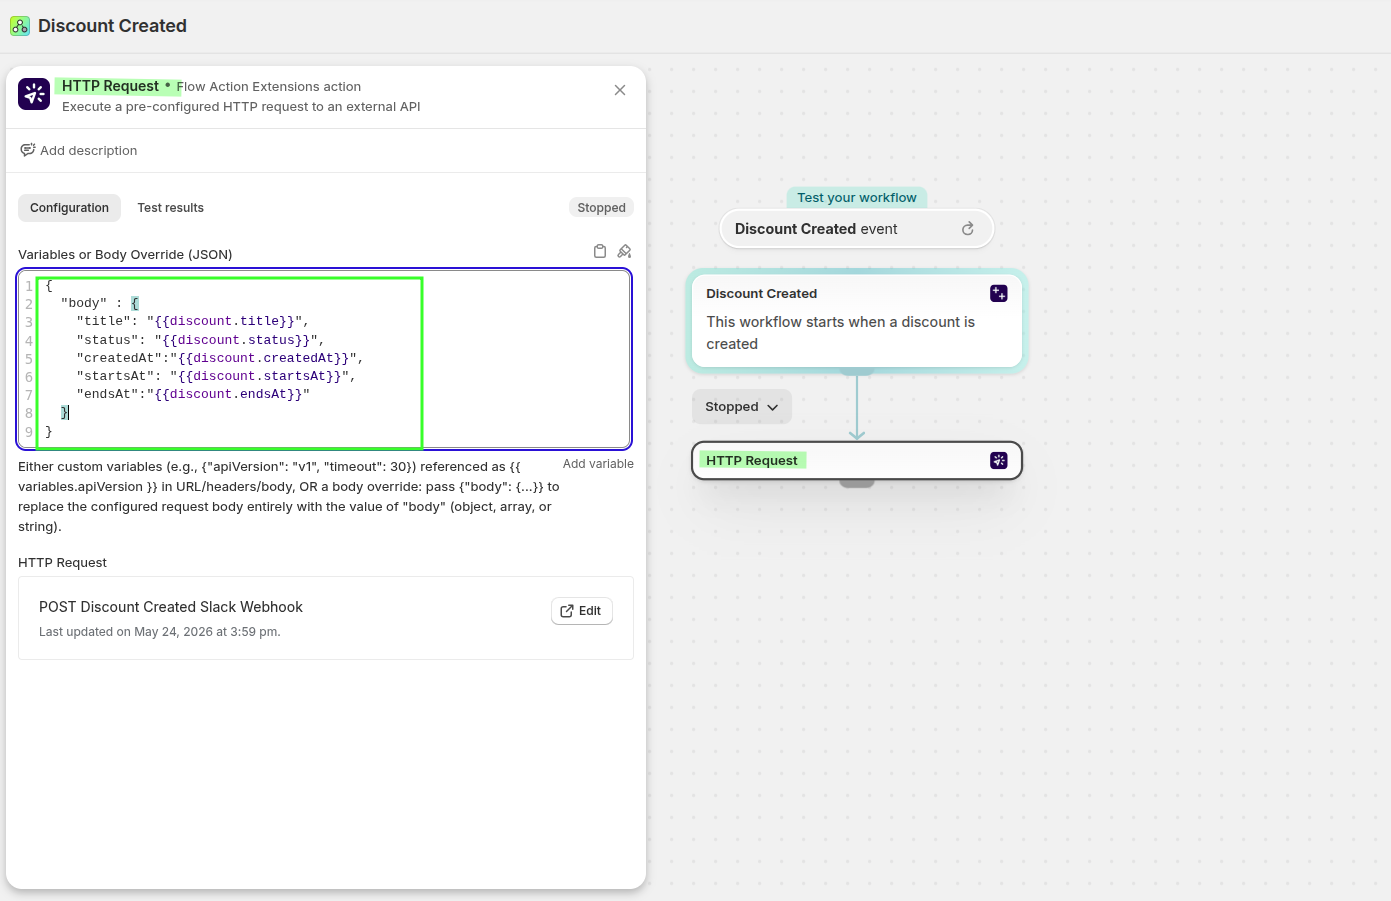Viewport: 1391px width, 901px height.
Task: Select the Discount Created trigger node
Action: click(x=857, y=321)
